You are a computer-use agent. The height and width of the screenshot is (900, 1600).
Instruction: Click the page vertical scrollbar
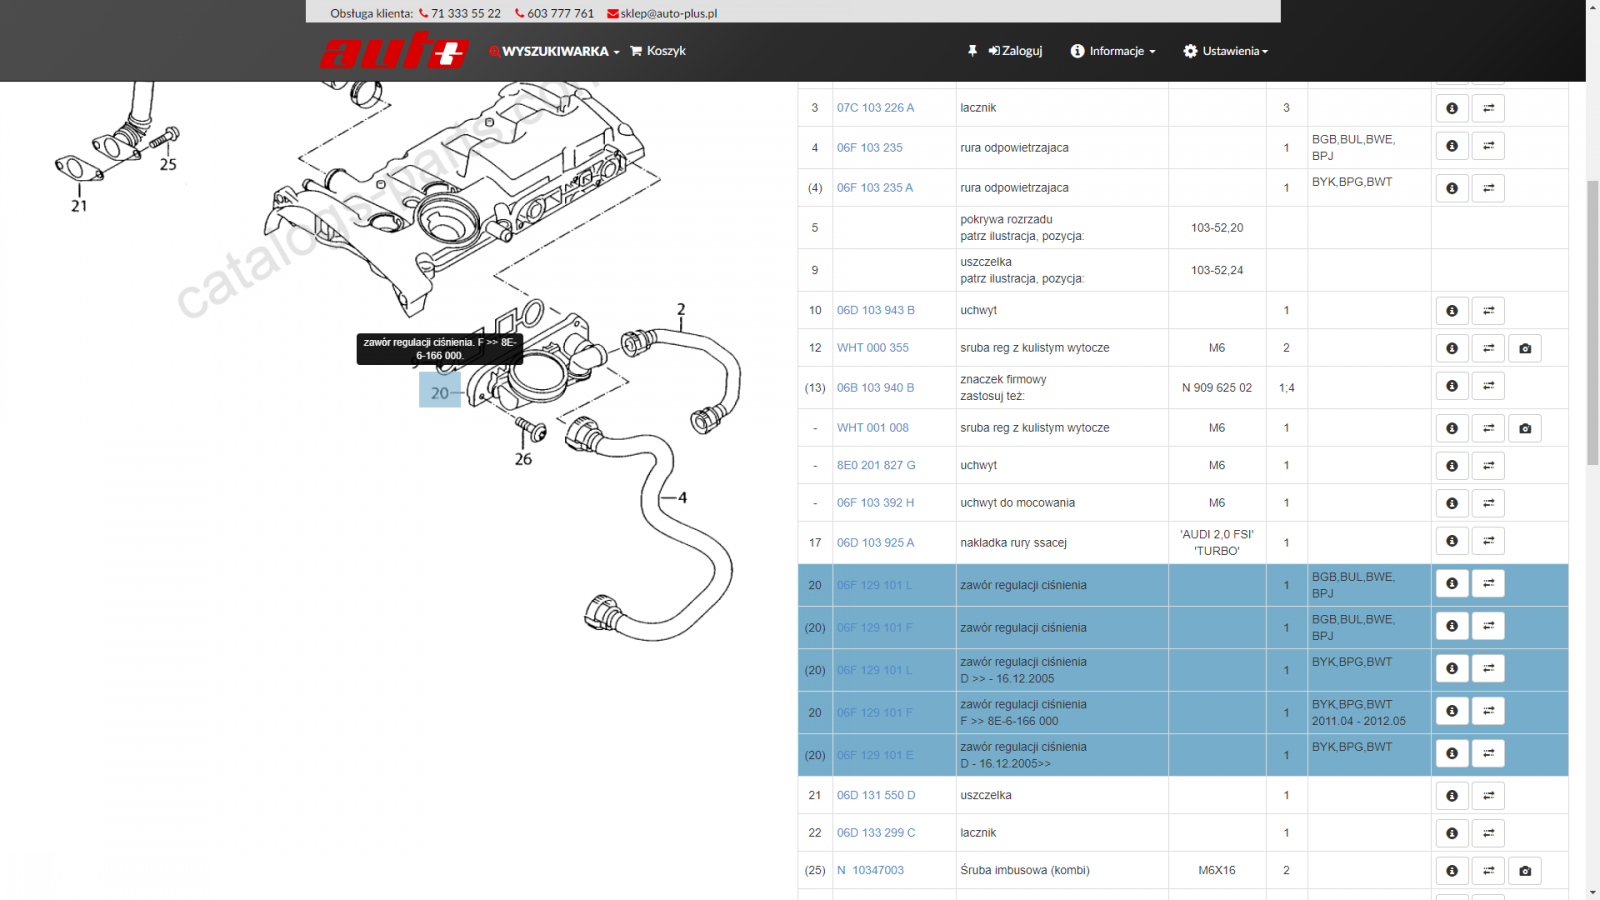coord(1592,450)
